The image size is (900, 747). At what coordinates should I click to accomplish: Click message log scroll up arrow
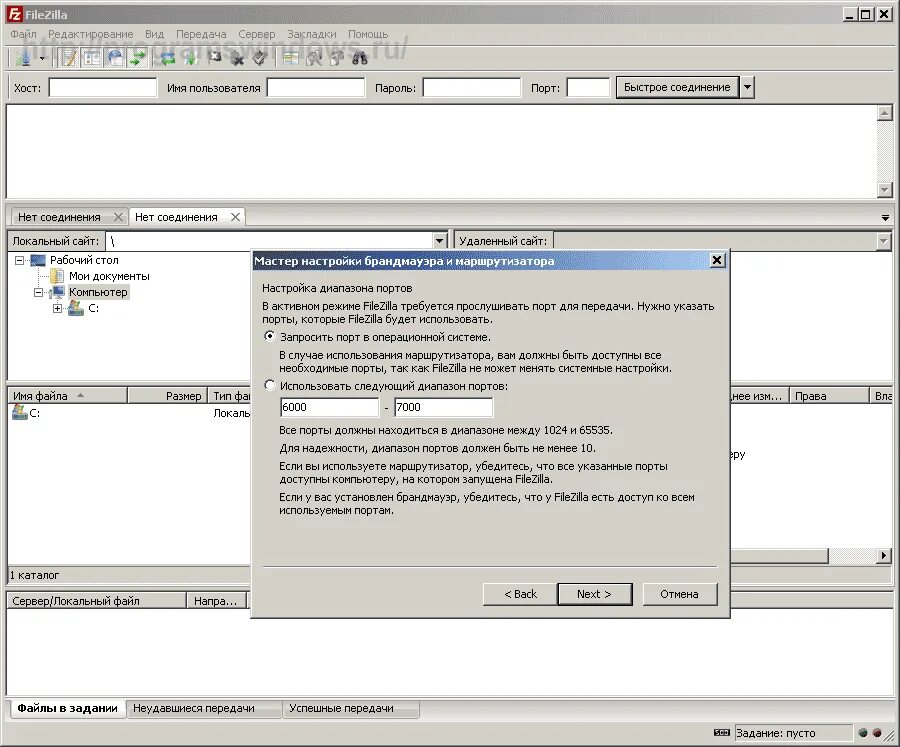[885, 113]
